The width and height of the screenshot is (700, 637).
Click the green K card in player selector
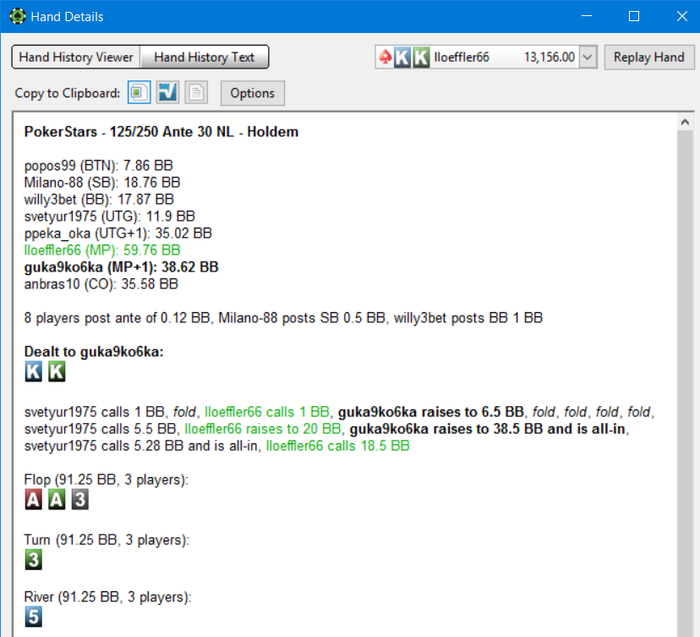coord(421,57)
